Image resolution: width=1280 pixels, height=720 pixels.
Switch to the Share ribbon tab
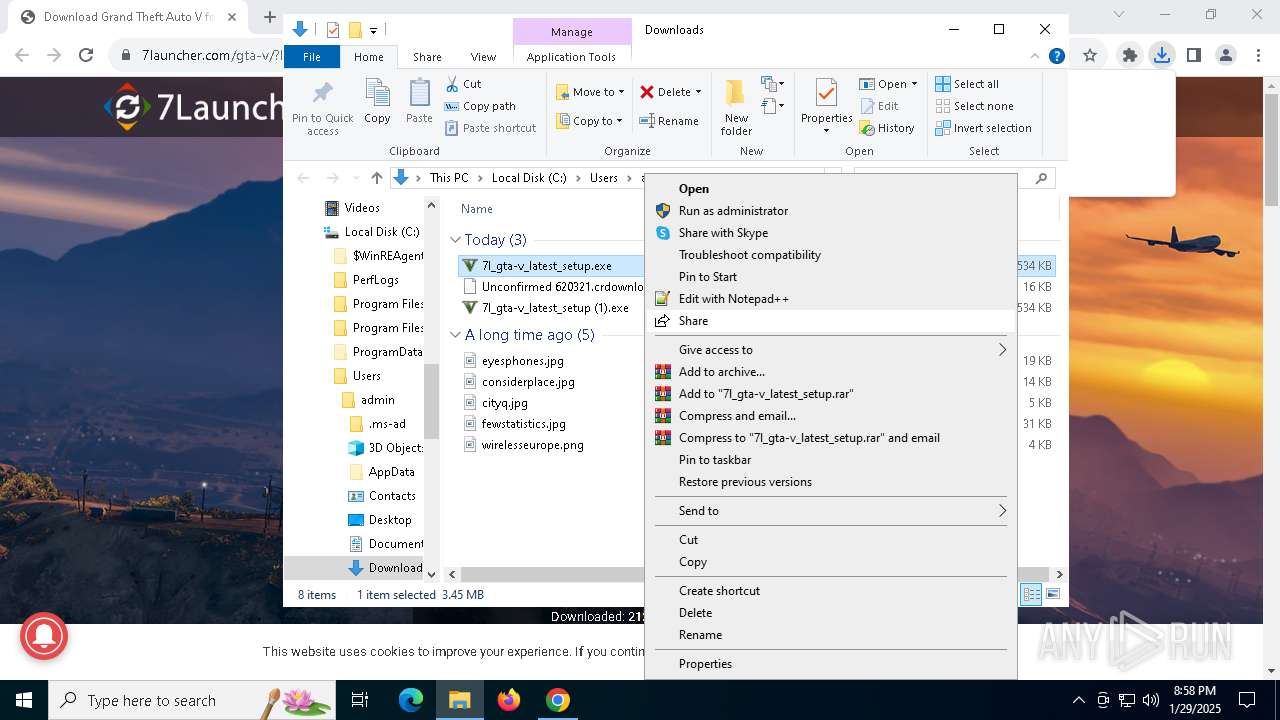click(x=427, y=57)
